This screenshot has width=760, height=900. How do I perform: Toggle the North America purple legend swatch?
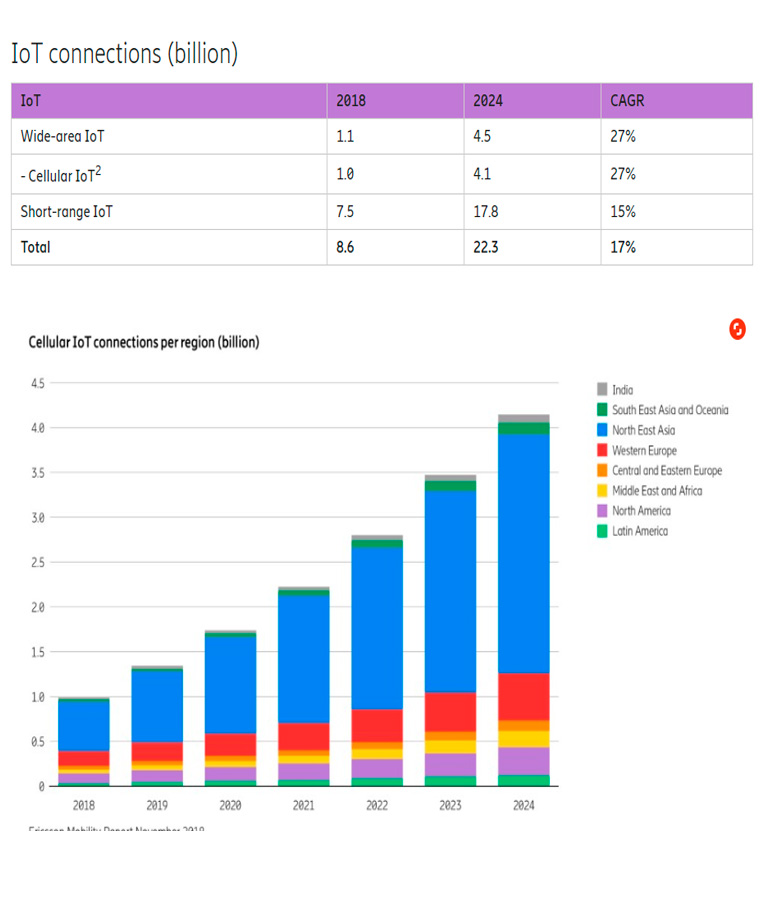(x=602, y=511)
